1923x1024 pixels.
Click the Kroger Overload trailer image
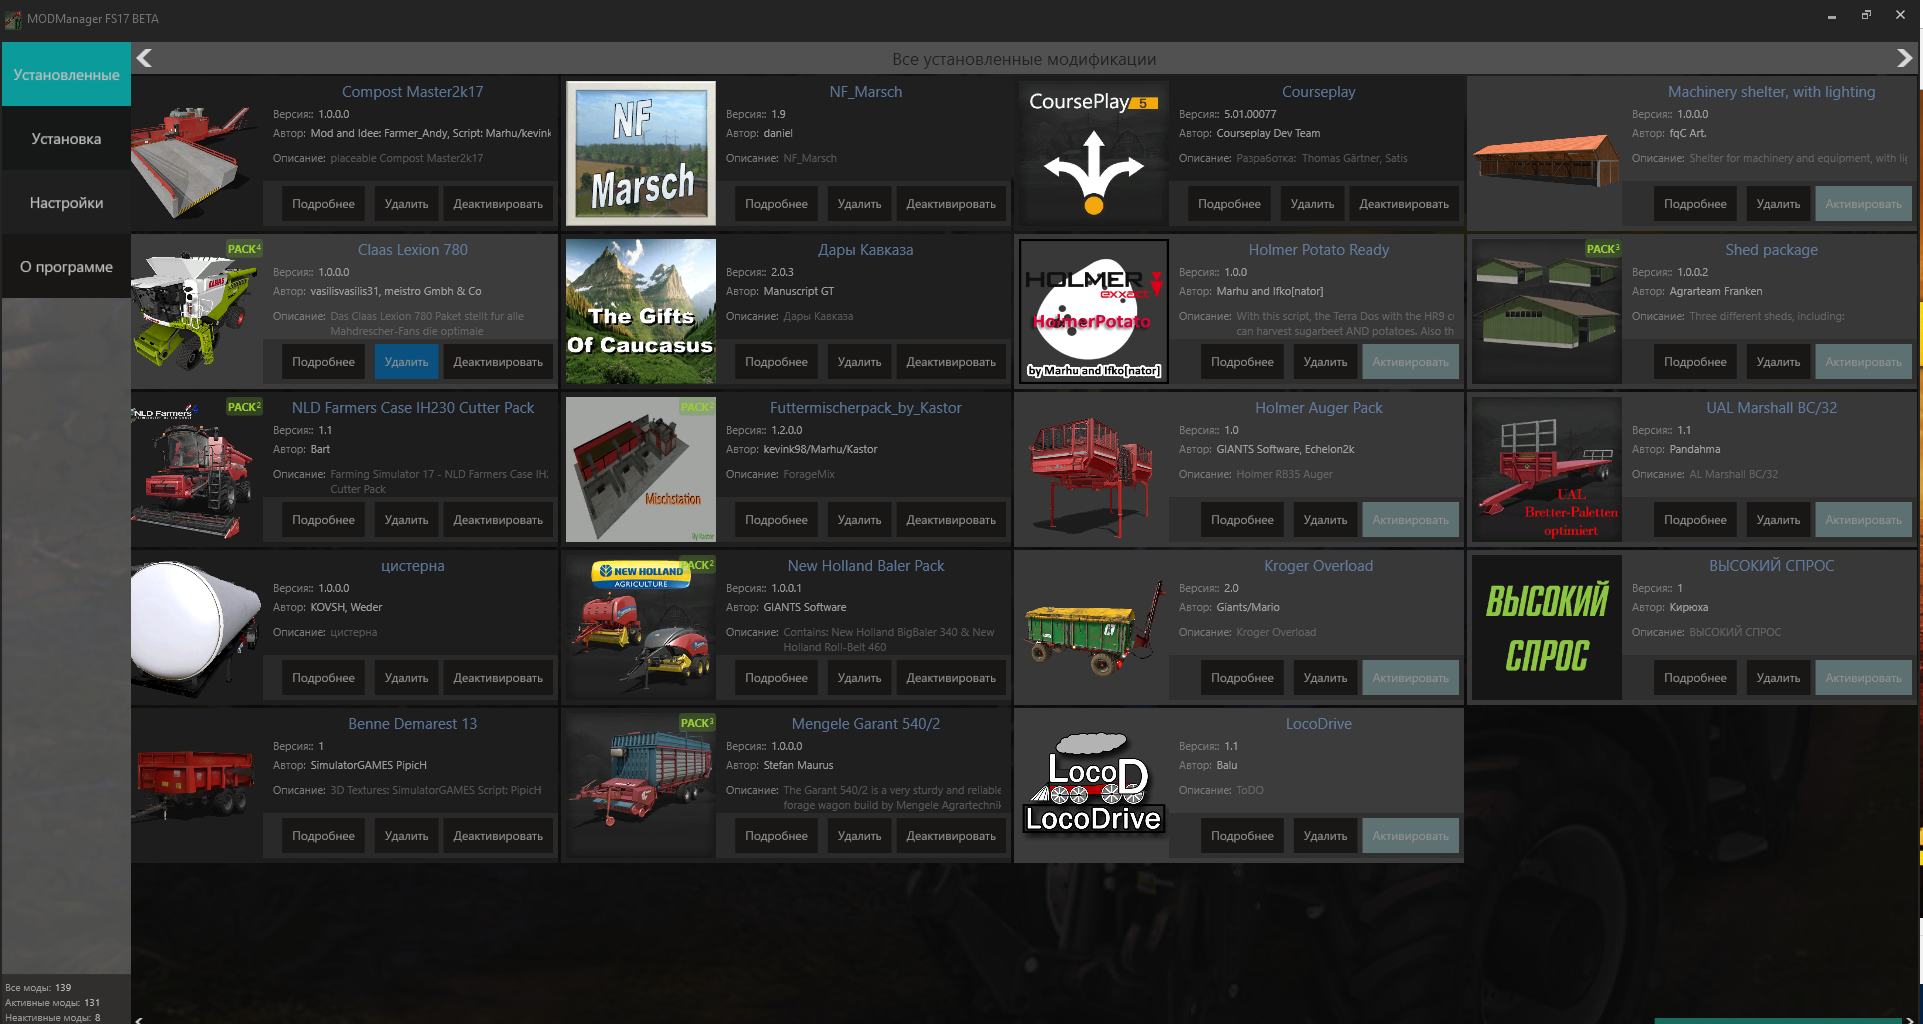click(x=1093, y=627)
